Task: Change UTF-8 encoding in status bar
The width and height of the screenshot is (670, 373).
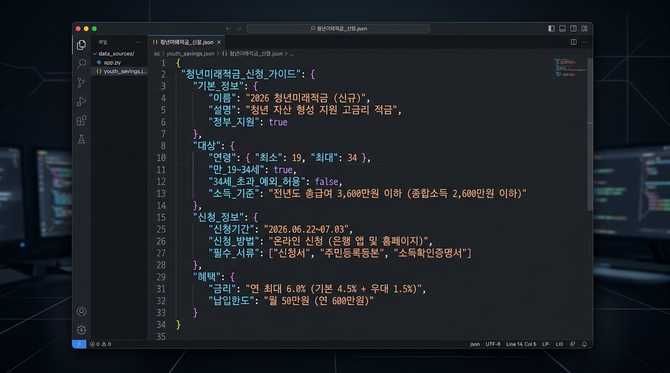Action: click(x=493, y=344)
